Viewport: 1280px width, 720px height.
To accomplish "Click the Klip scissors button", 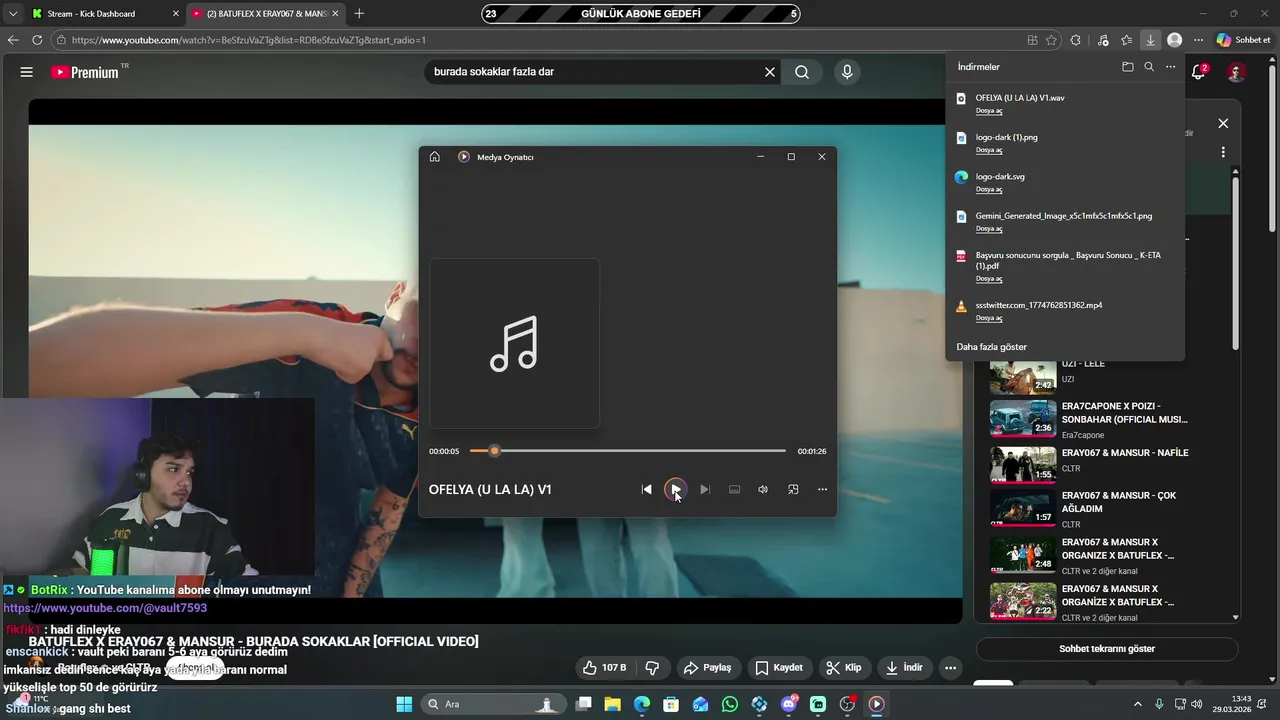I will [844, 668].
